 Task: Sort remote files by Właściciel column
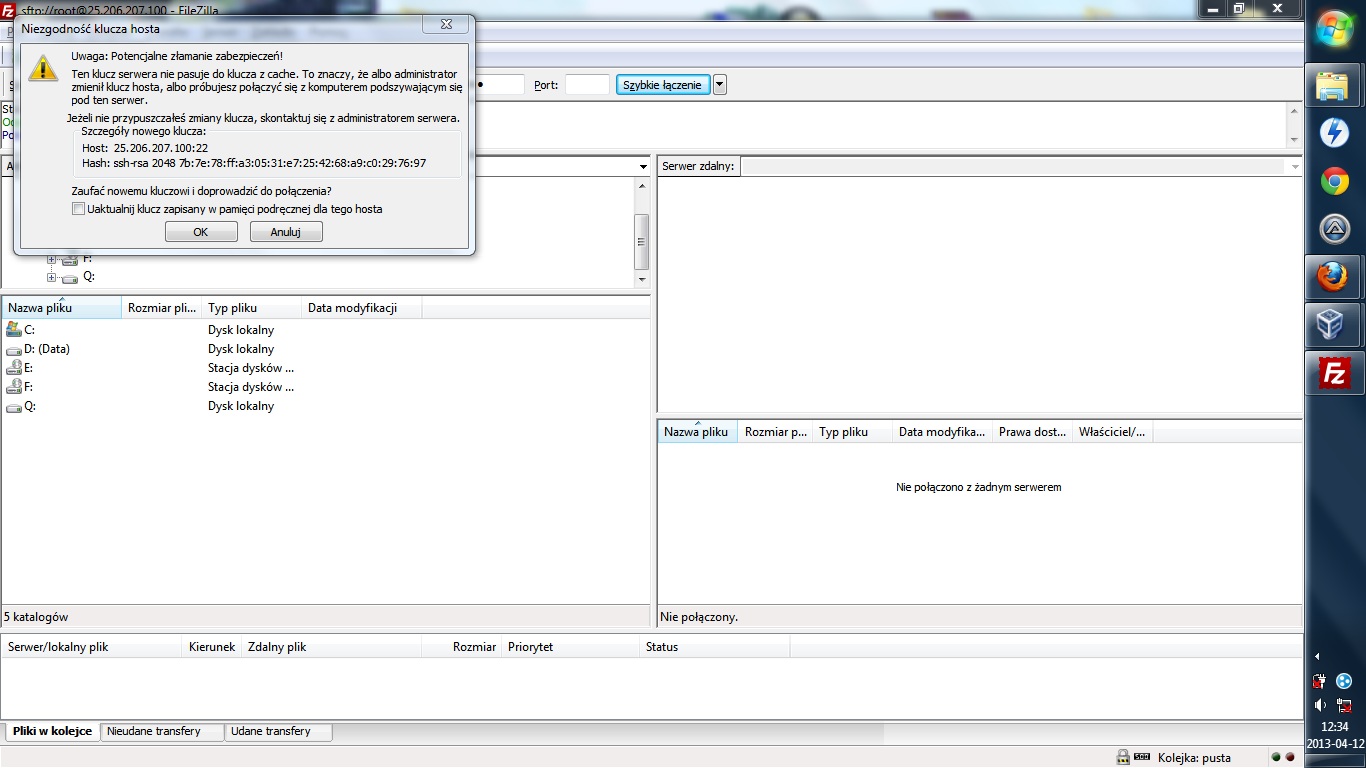pos(1112,432)
